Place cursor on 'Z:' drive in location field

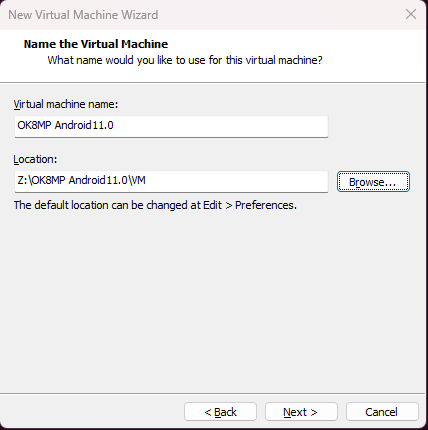tap(23, 180)
